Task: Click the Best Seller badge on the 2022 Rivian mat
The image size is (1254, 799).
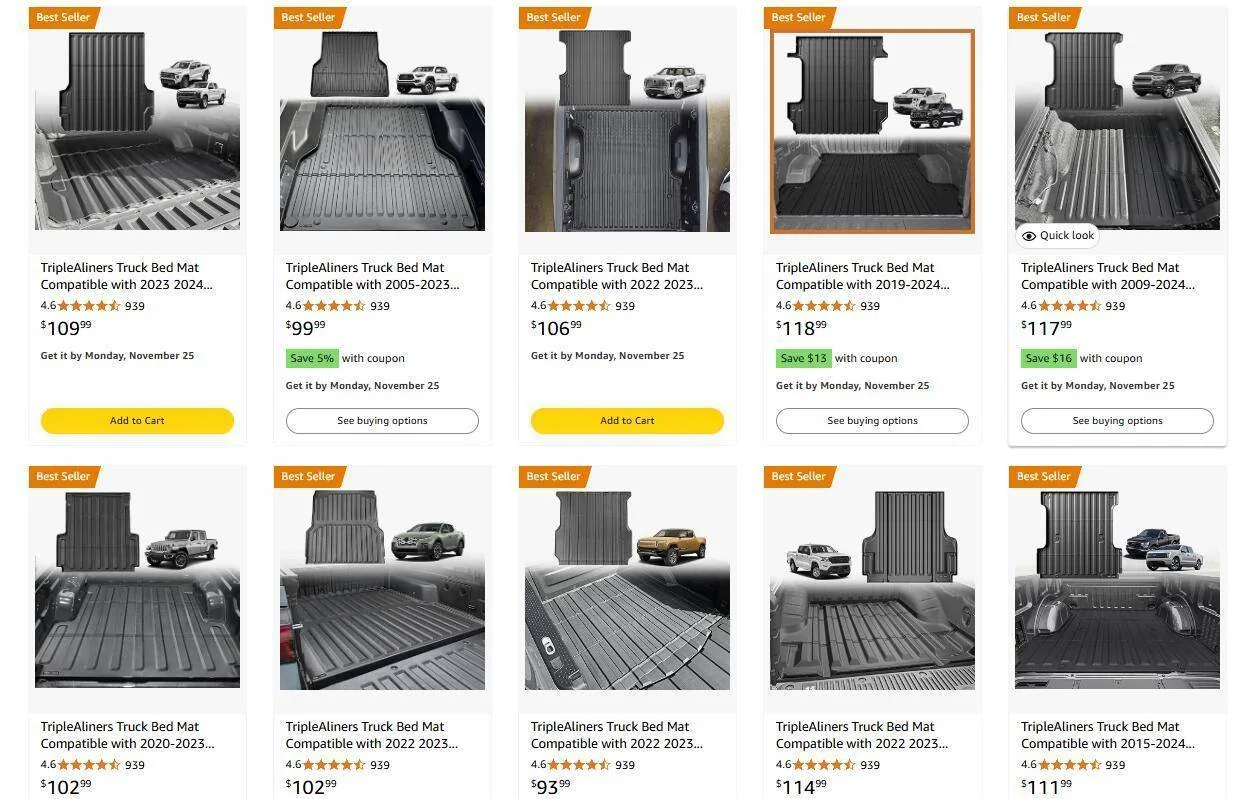Action: coord(552,476)
